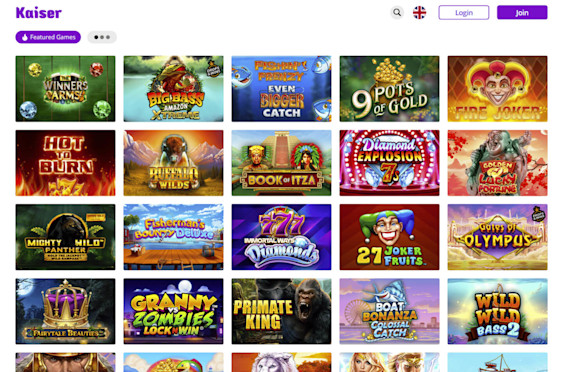
Task: Click the purple Join button
Action: pyautogui.click(x=522, y=13)
